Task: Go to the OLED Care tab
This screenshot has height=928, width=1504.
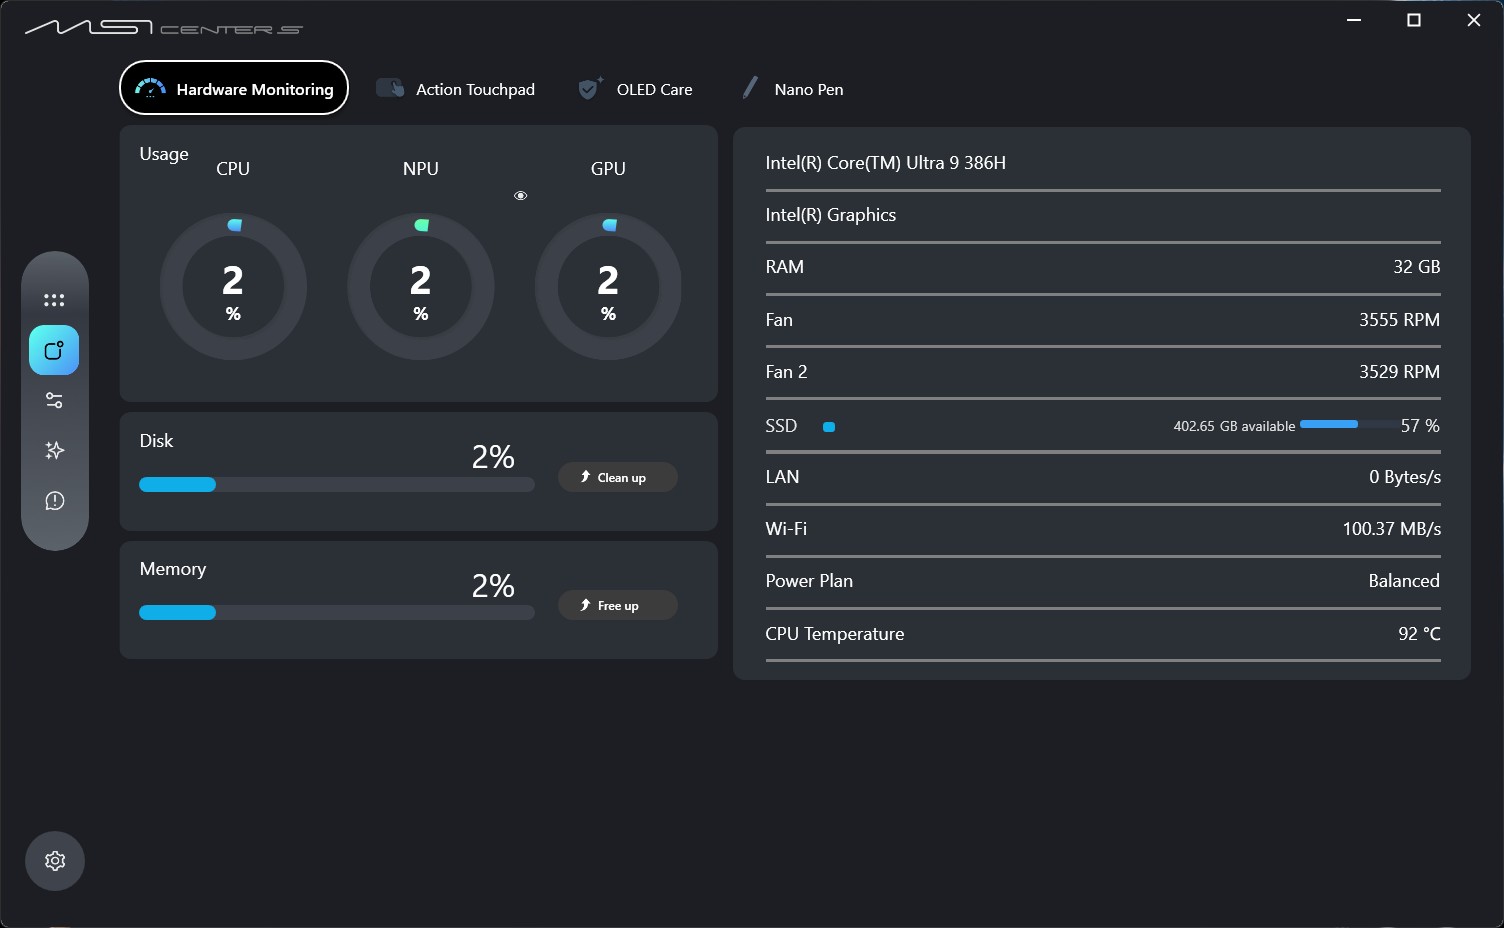Action: (x=636, y=89)
